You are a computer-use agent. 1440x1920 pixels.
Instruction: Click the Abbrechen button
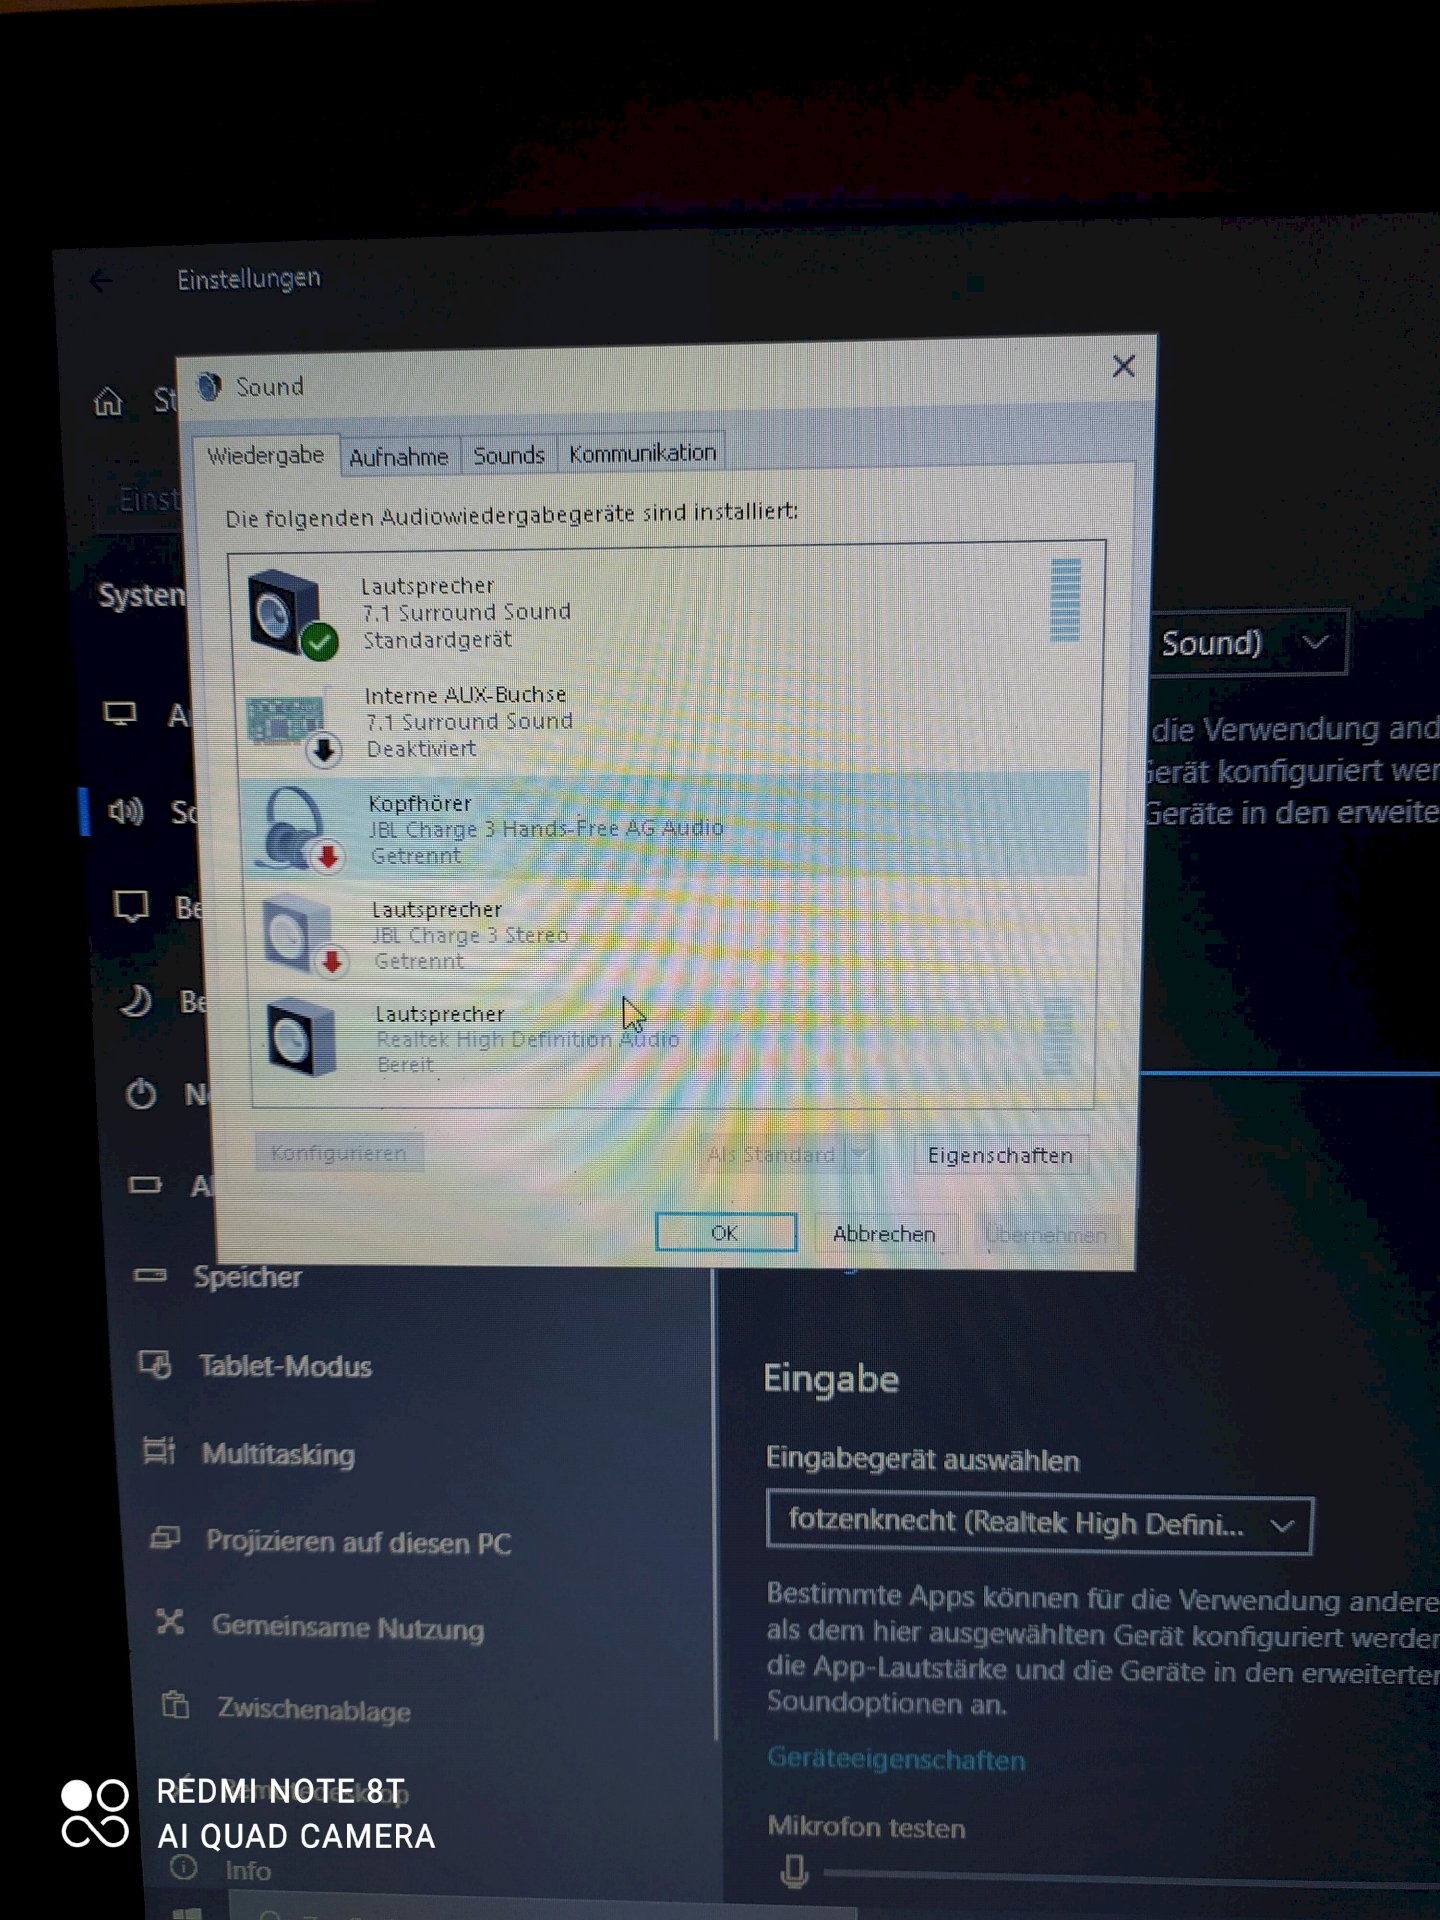tap(885, 1234)
